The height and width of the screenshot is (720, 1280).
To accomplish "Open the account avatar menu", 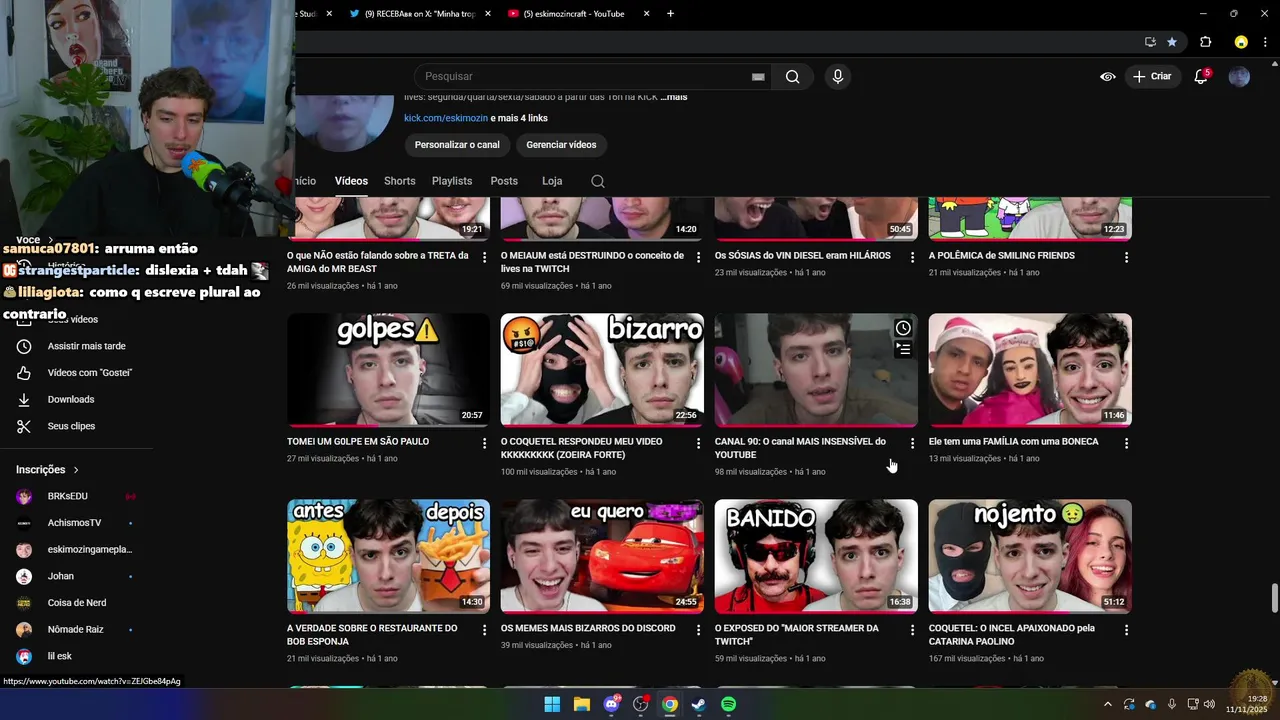I will click(x=1239, y=76).
